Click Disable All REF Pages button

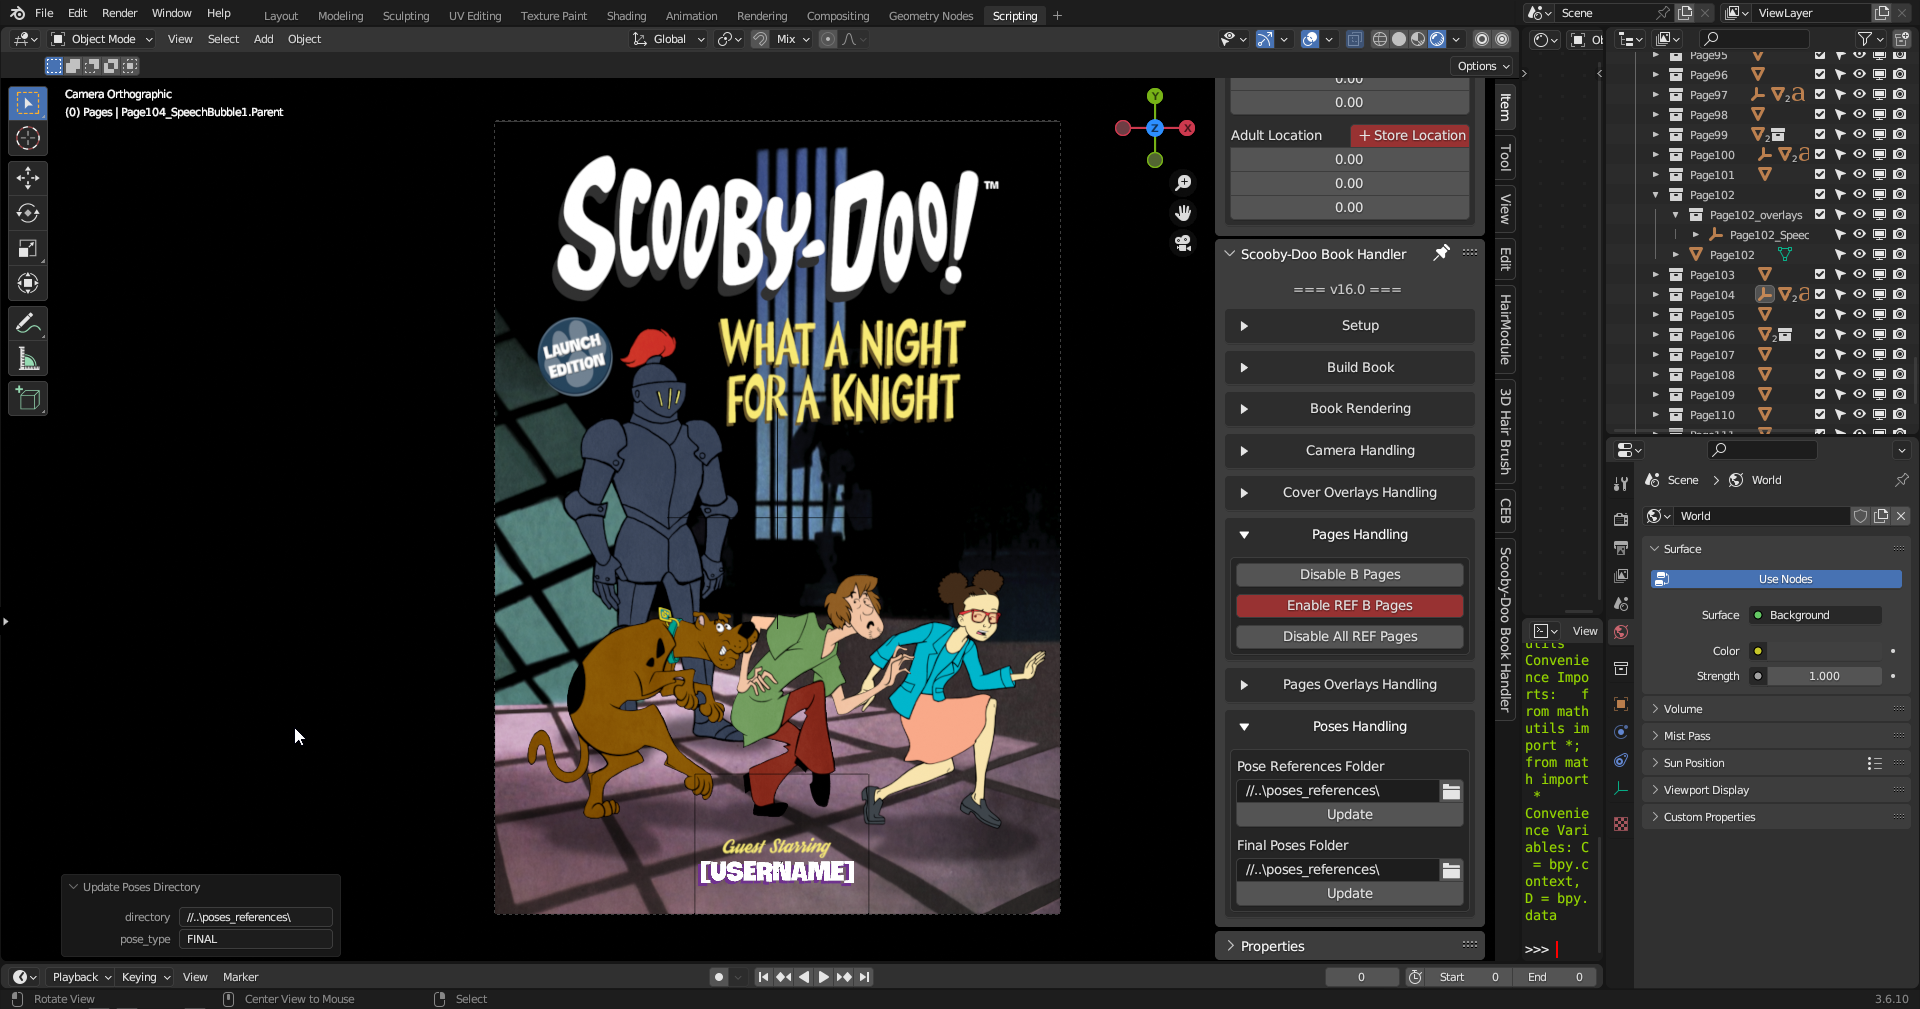tap(1349, 637)
